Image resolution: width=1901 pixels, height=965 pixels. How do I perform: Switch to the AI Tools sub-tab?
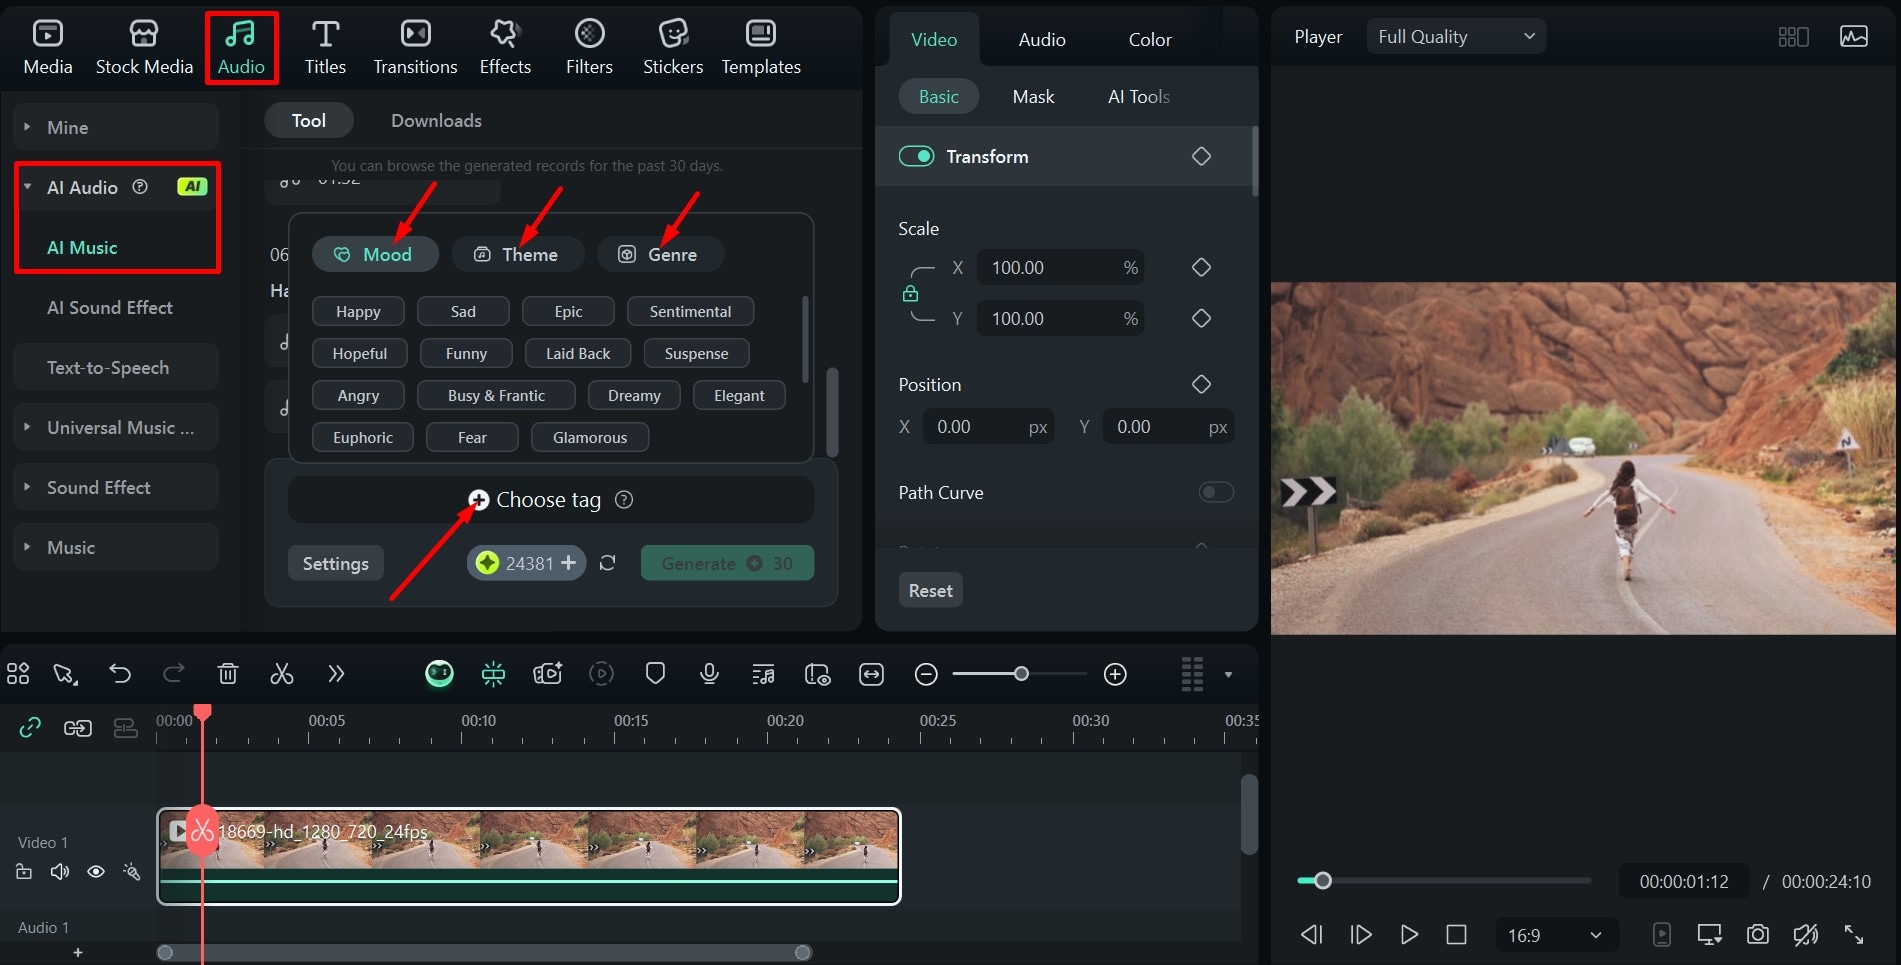coord(1139,97)
